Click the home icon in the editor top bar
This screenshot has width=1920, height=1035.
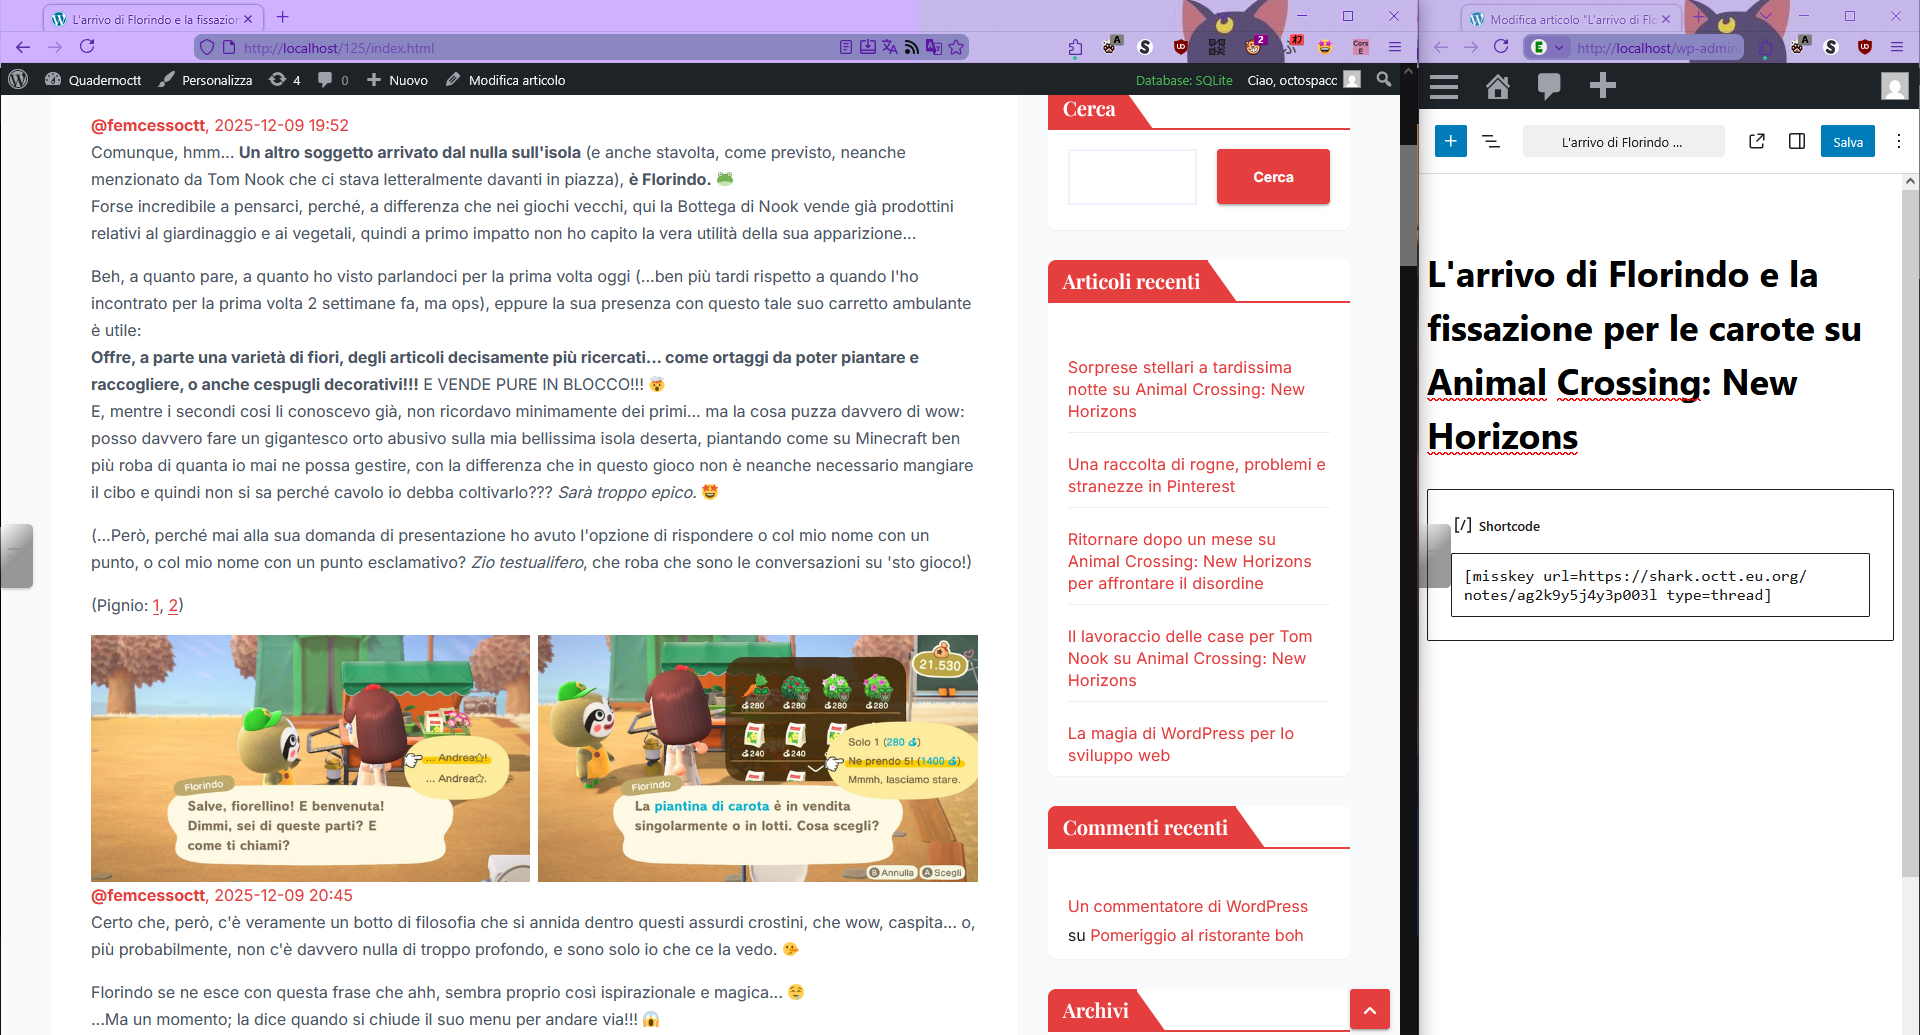[x=1497, y=87]
